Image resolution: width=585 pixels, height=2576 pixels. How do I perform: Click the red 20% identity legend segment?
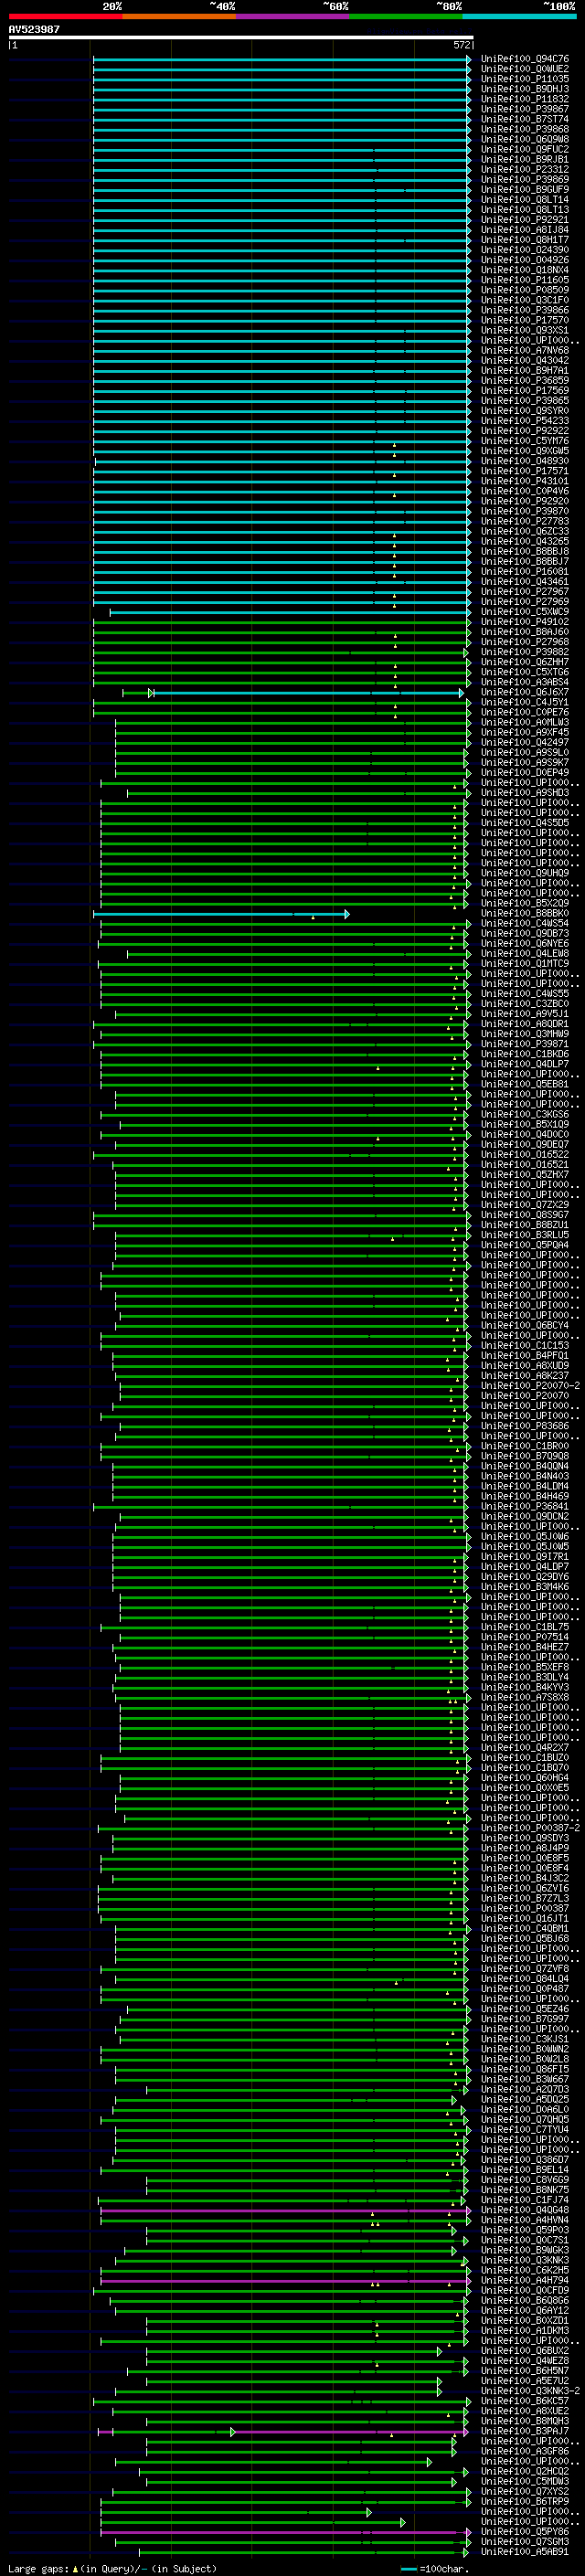pyautogui.click(x=65, y=16)
